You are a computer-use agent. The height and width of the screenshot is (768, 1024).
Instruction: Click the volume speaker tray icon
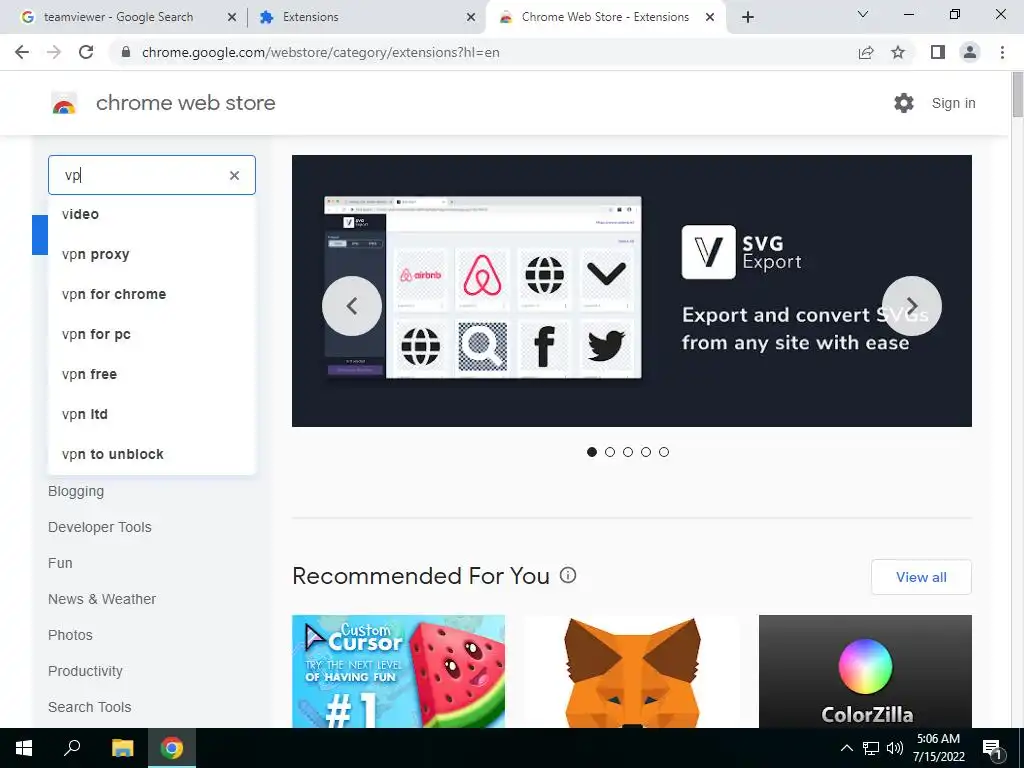(x=895, y=748)
